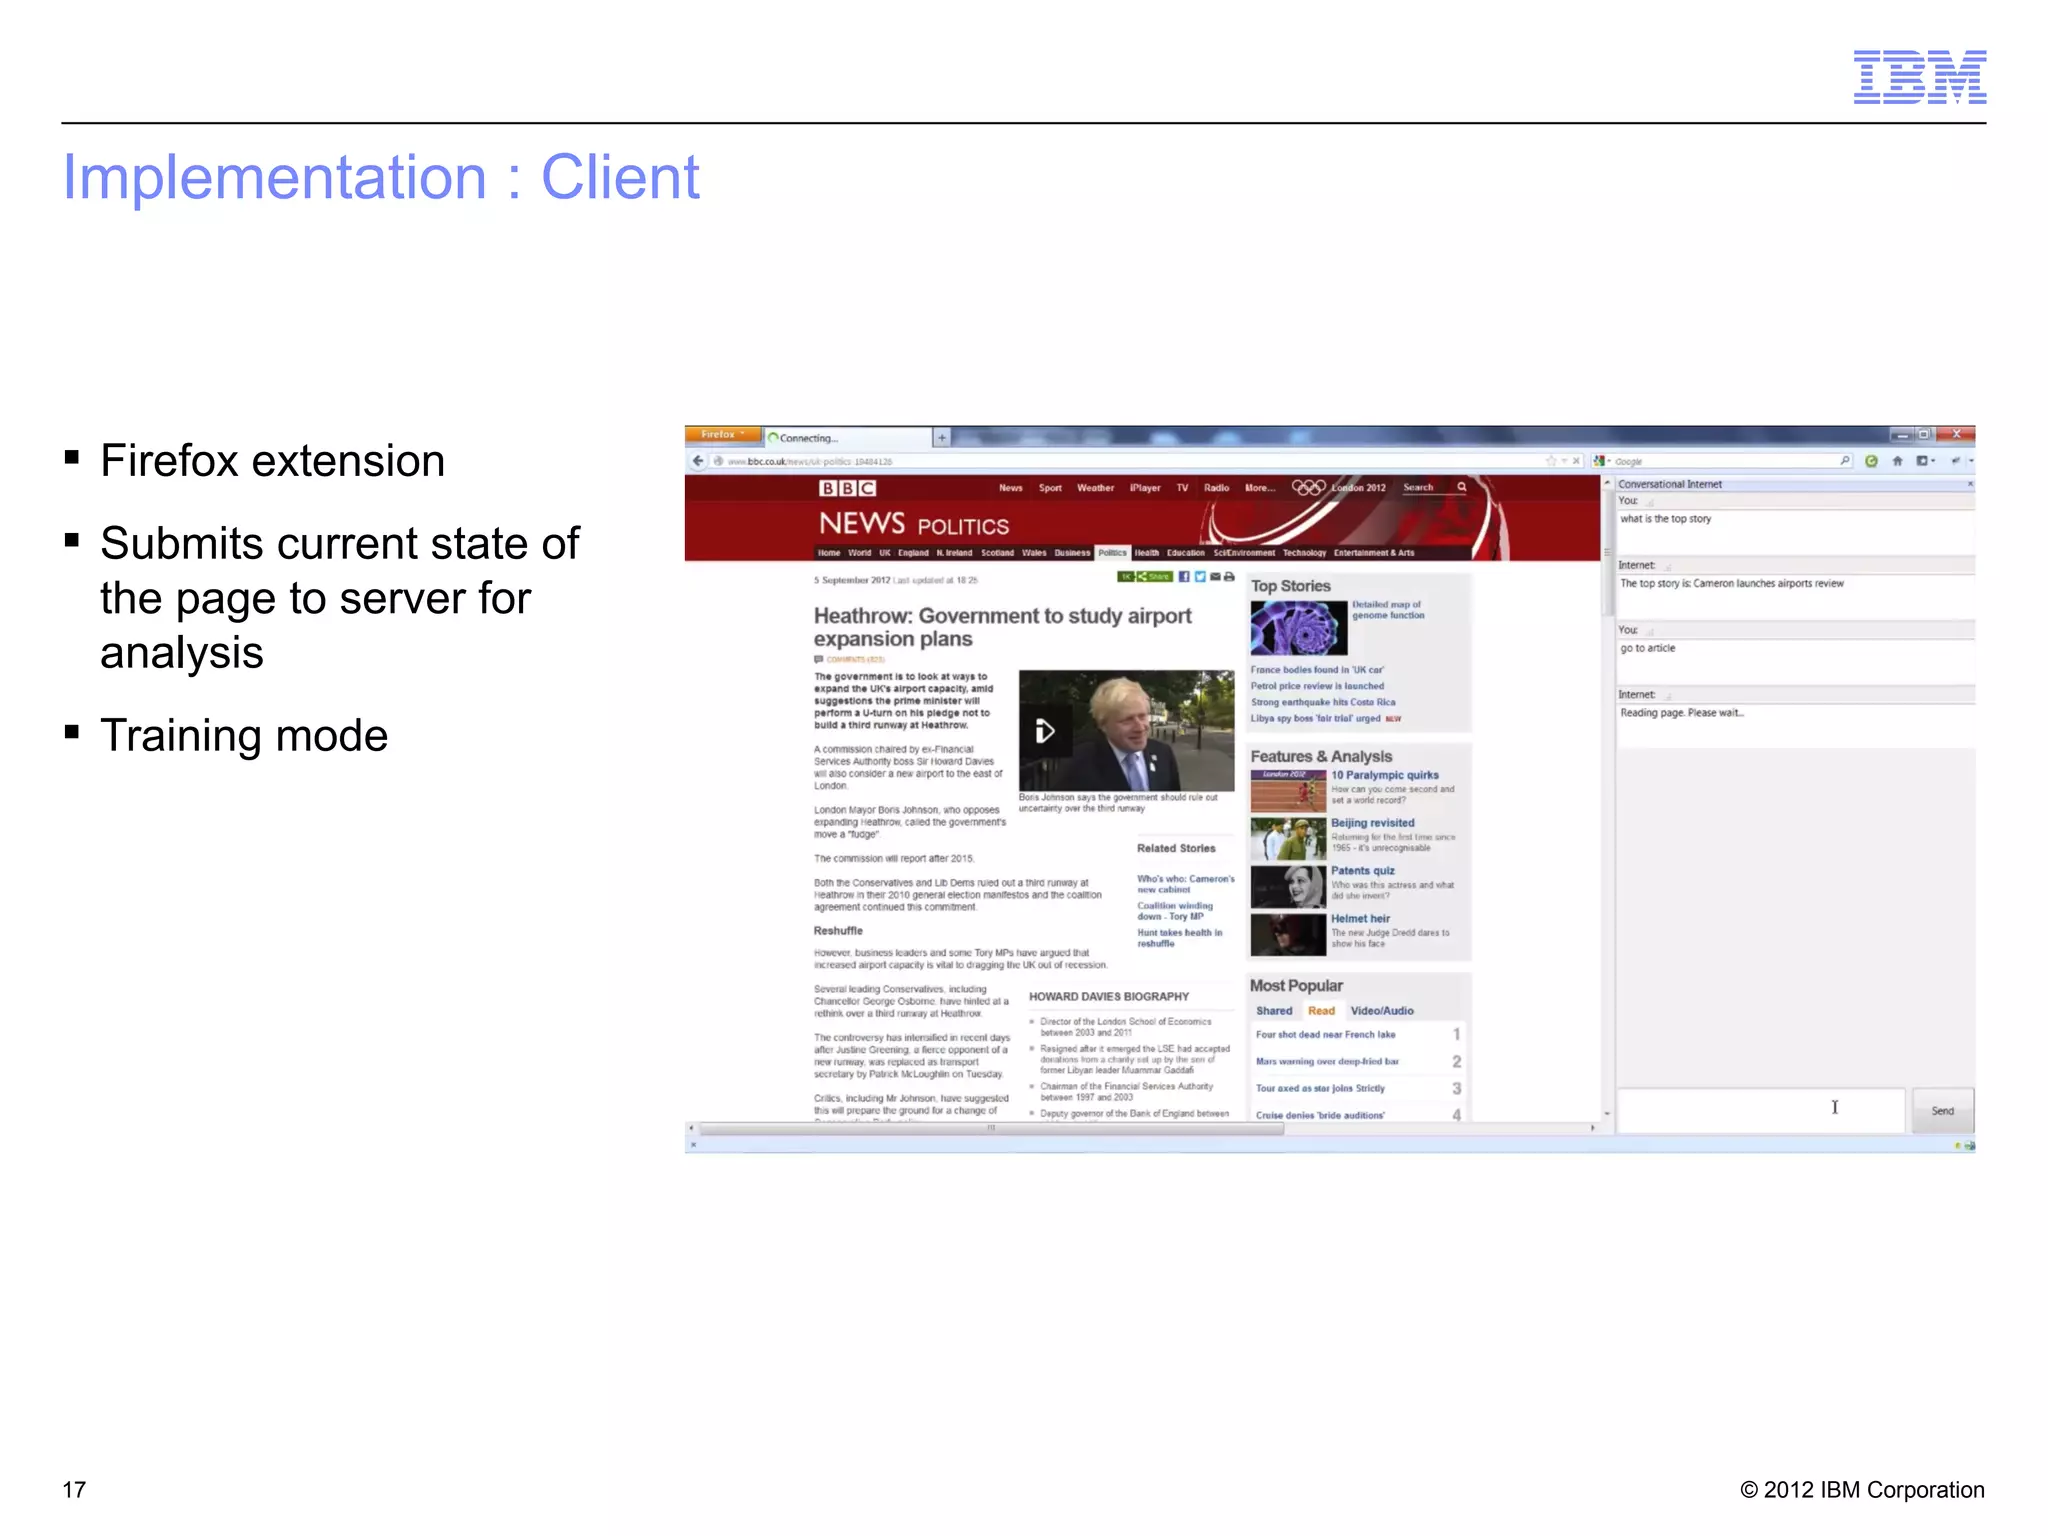The height and width of the screenshot is (1536, 2048).
Task: Bookmark page with the star icon
Action: (x=1551, y=461)
